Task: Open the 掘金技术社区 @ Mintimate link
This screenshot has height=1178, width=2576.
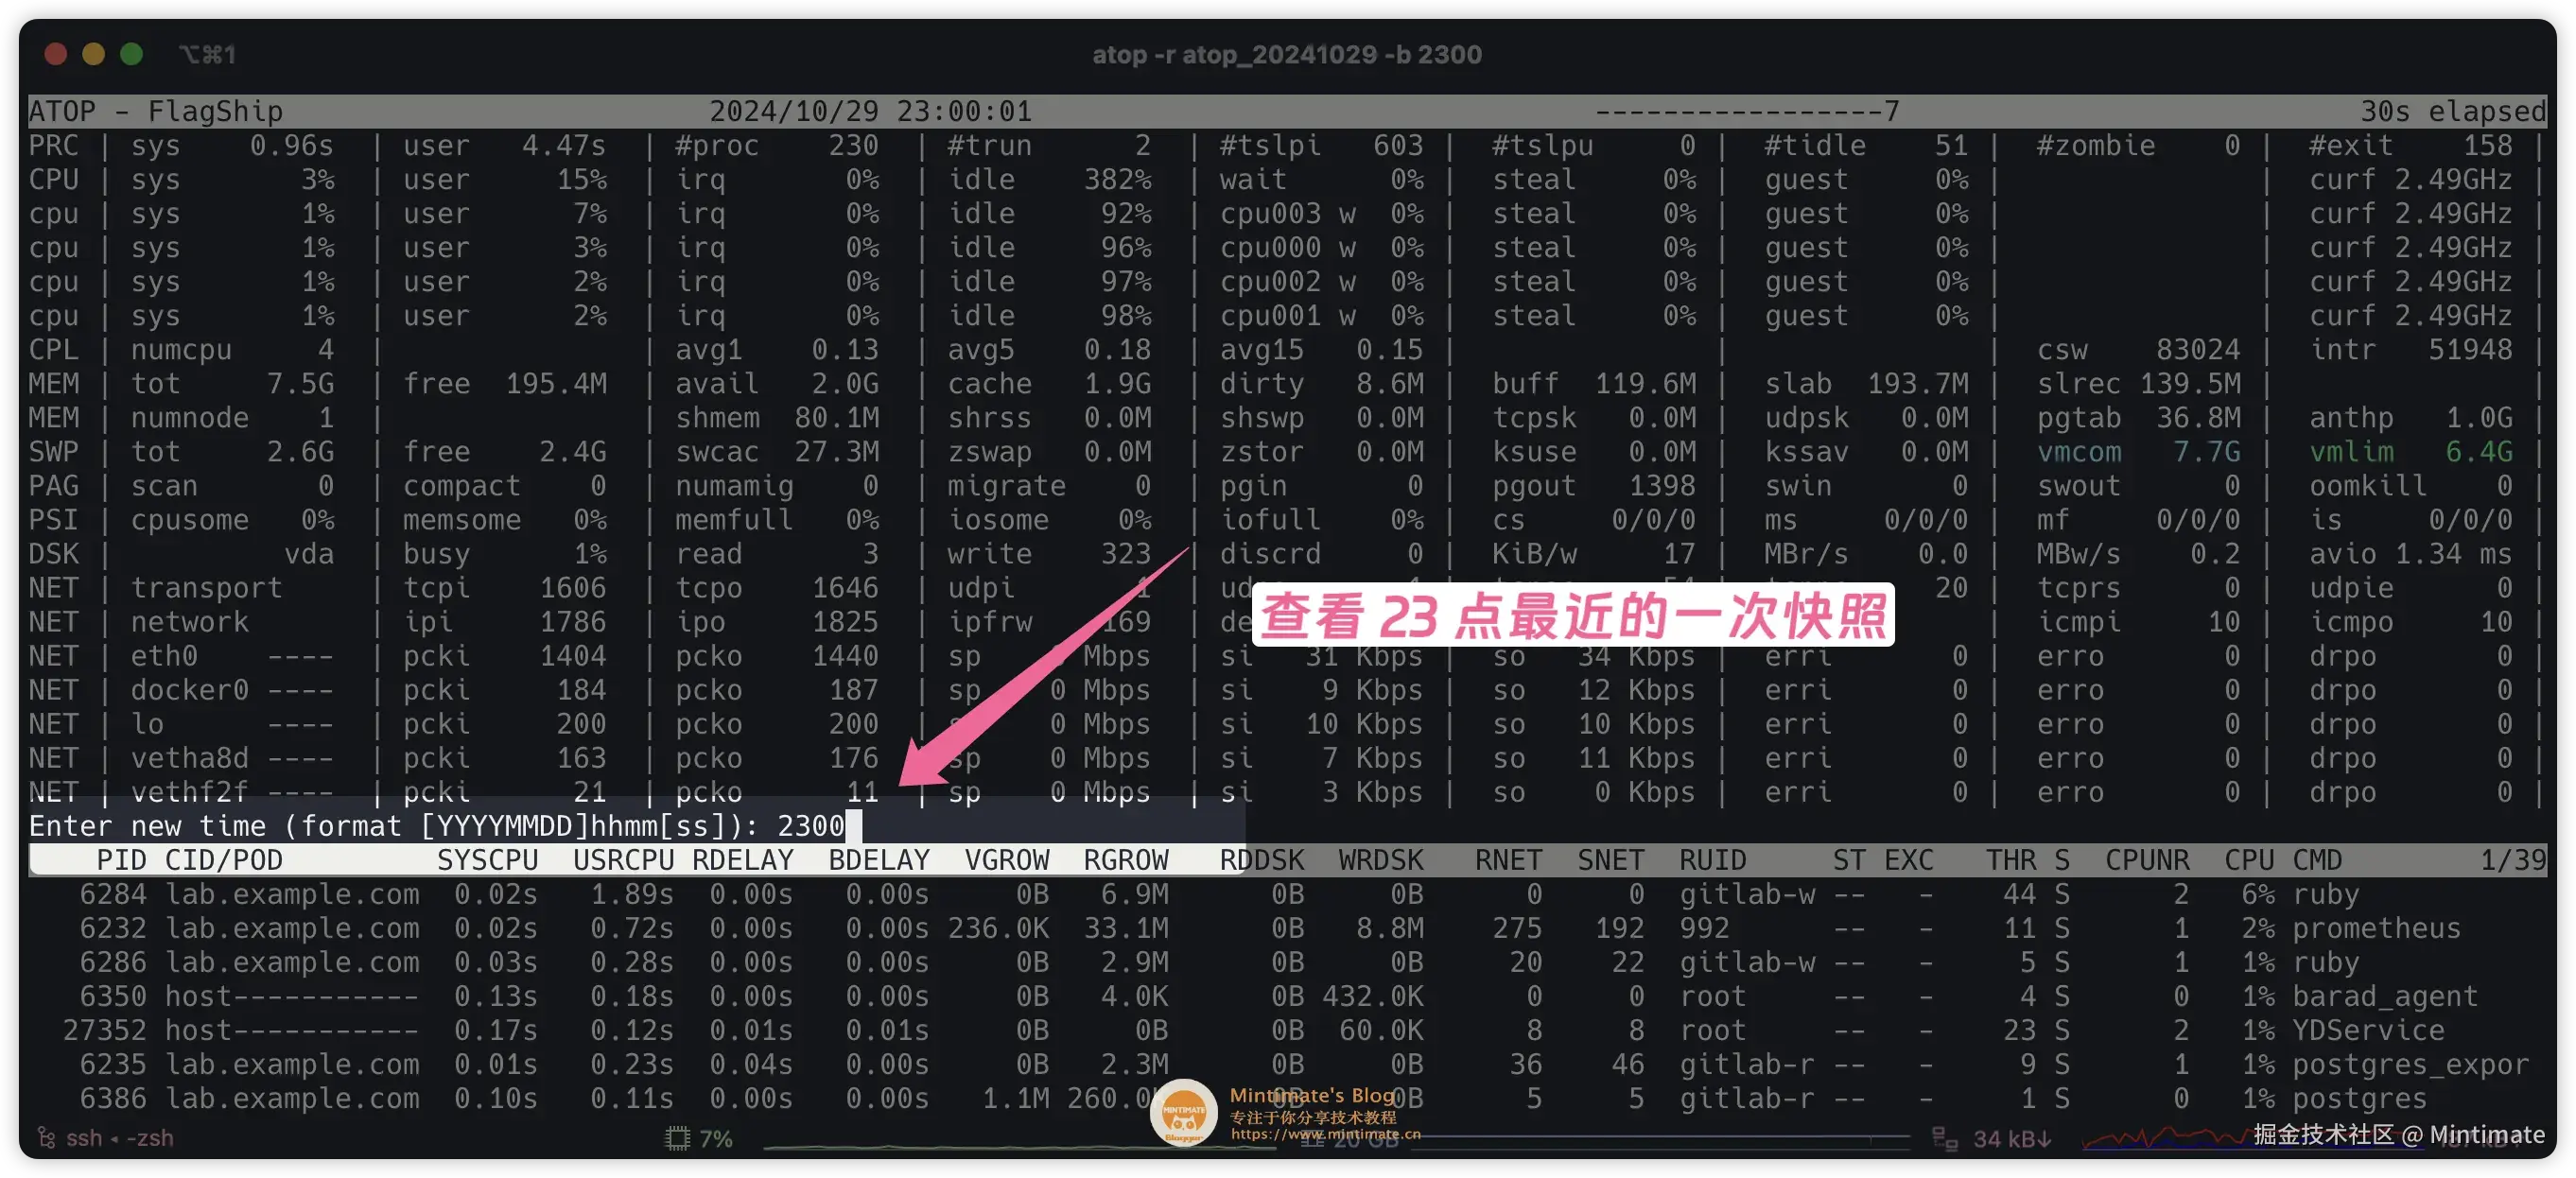Action: [x=2400, y=1135]
